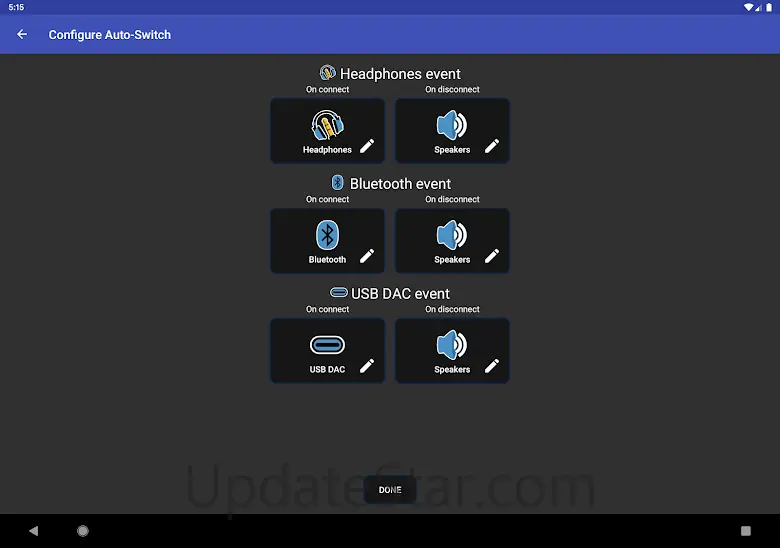Viewport: 780px width, 548px height.
Task: Tap the DONE button
Action: 390,490
